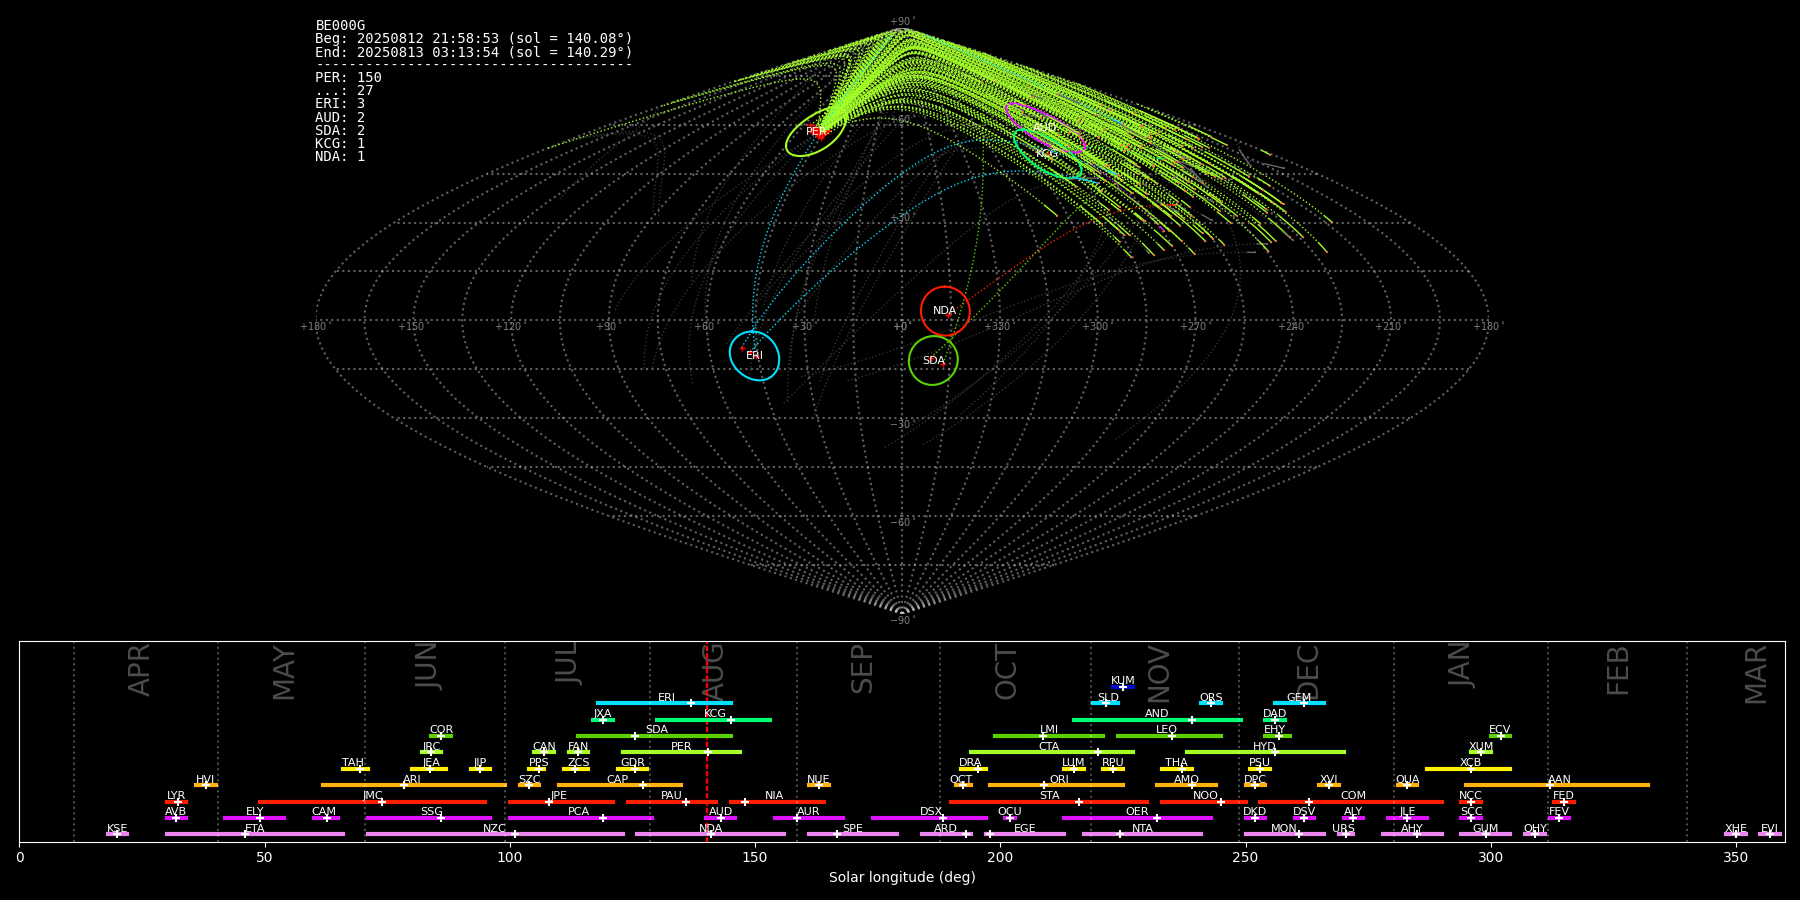The height and width of the screenshot is (900, 1800).
Task: Click the ORI shower bar in the timeline
Action: point(1056,785)
